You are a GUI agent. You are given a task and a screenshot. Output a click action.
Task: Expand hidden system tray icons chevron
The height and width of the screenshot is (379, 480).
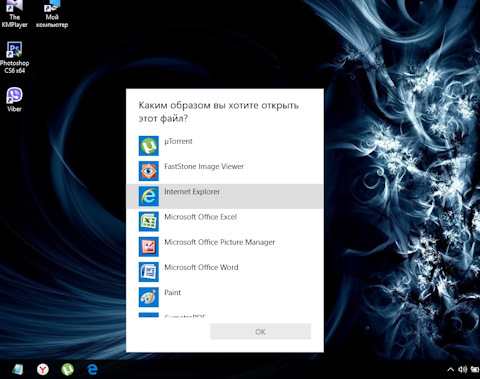(x=450, y=369)
